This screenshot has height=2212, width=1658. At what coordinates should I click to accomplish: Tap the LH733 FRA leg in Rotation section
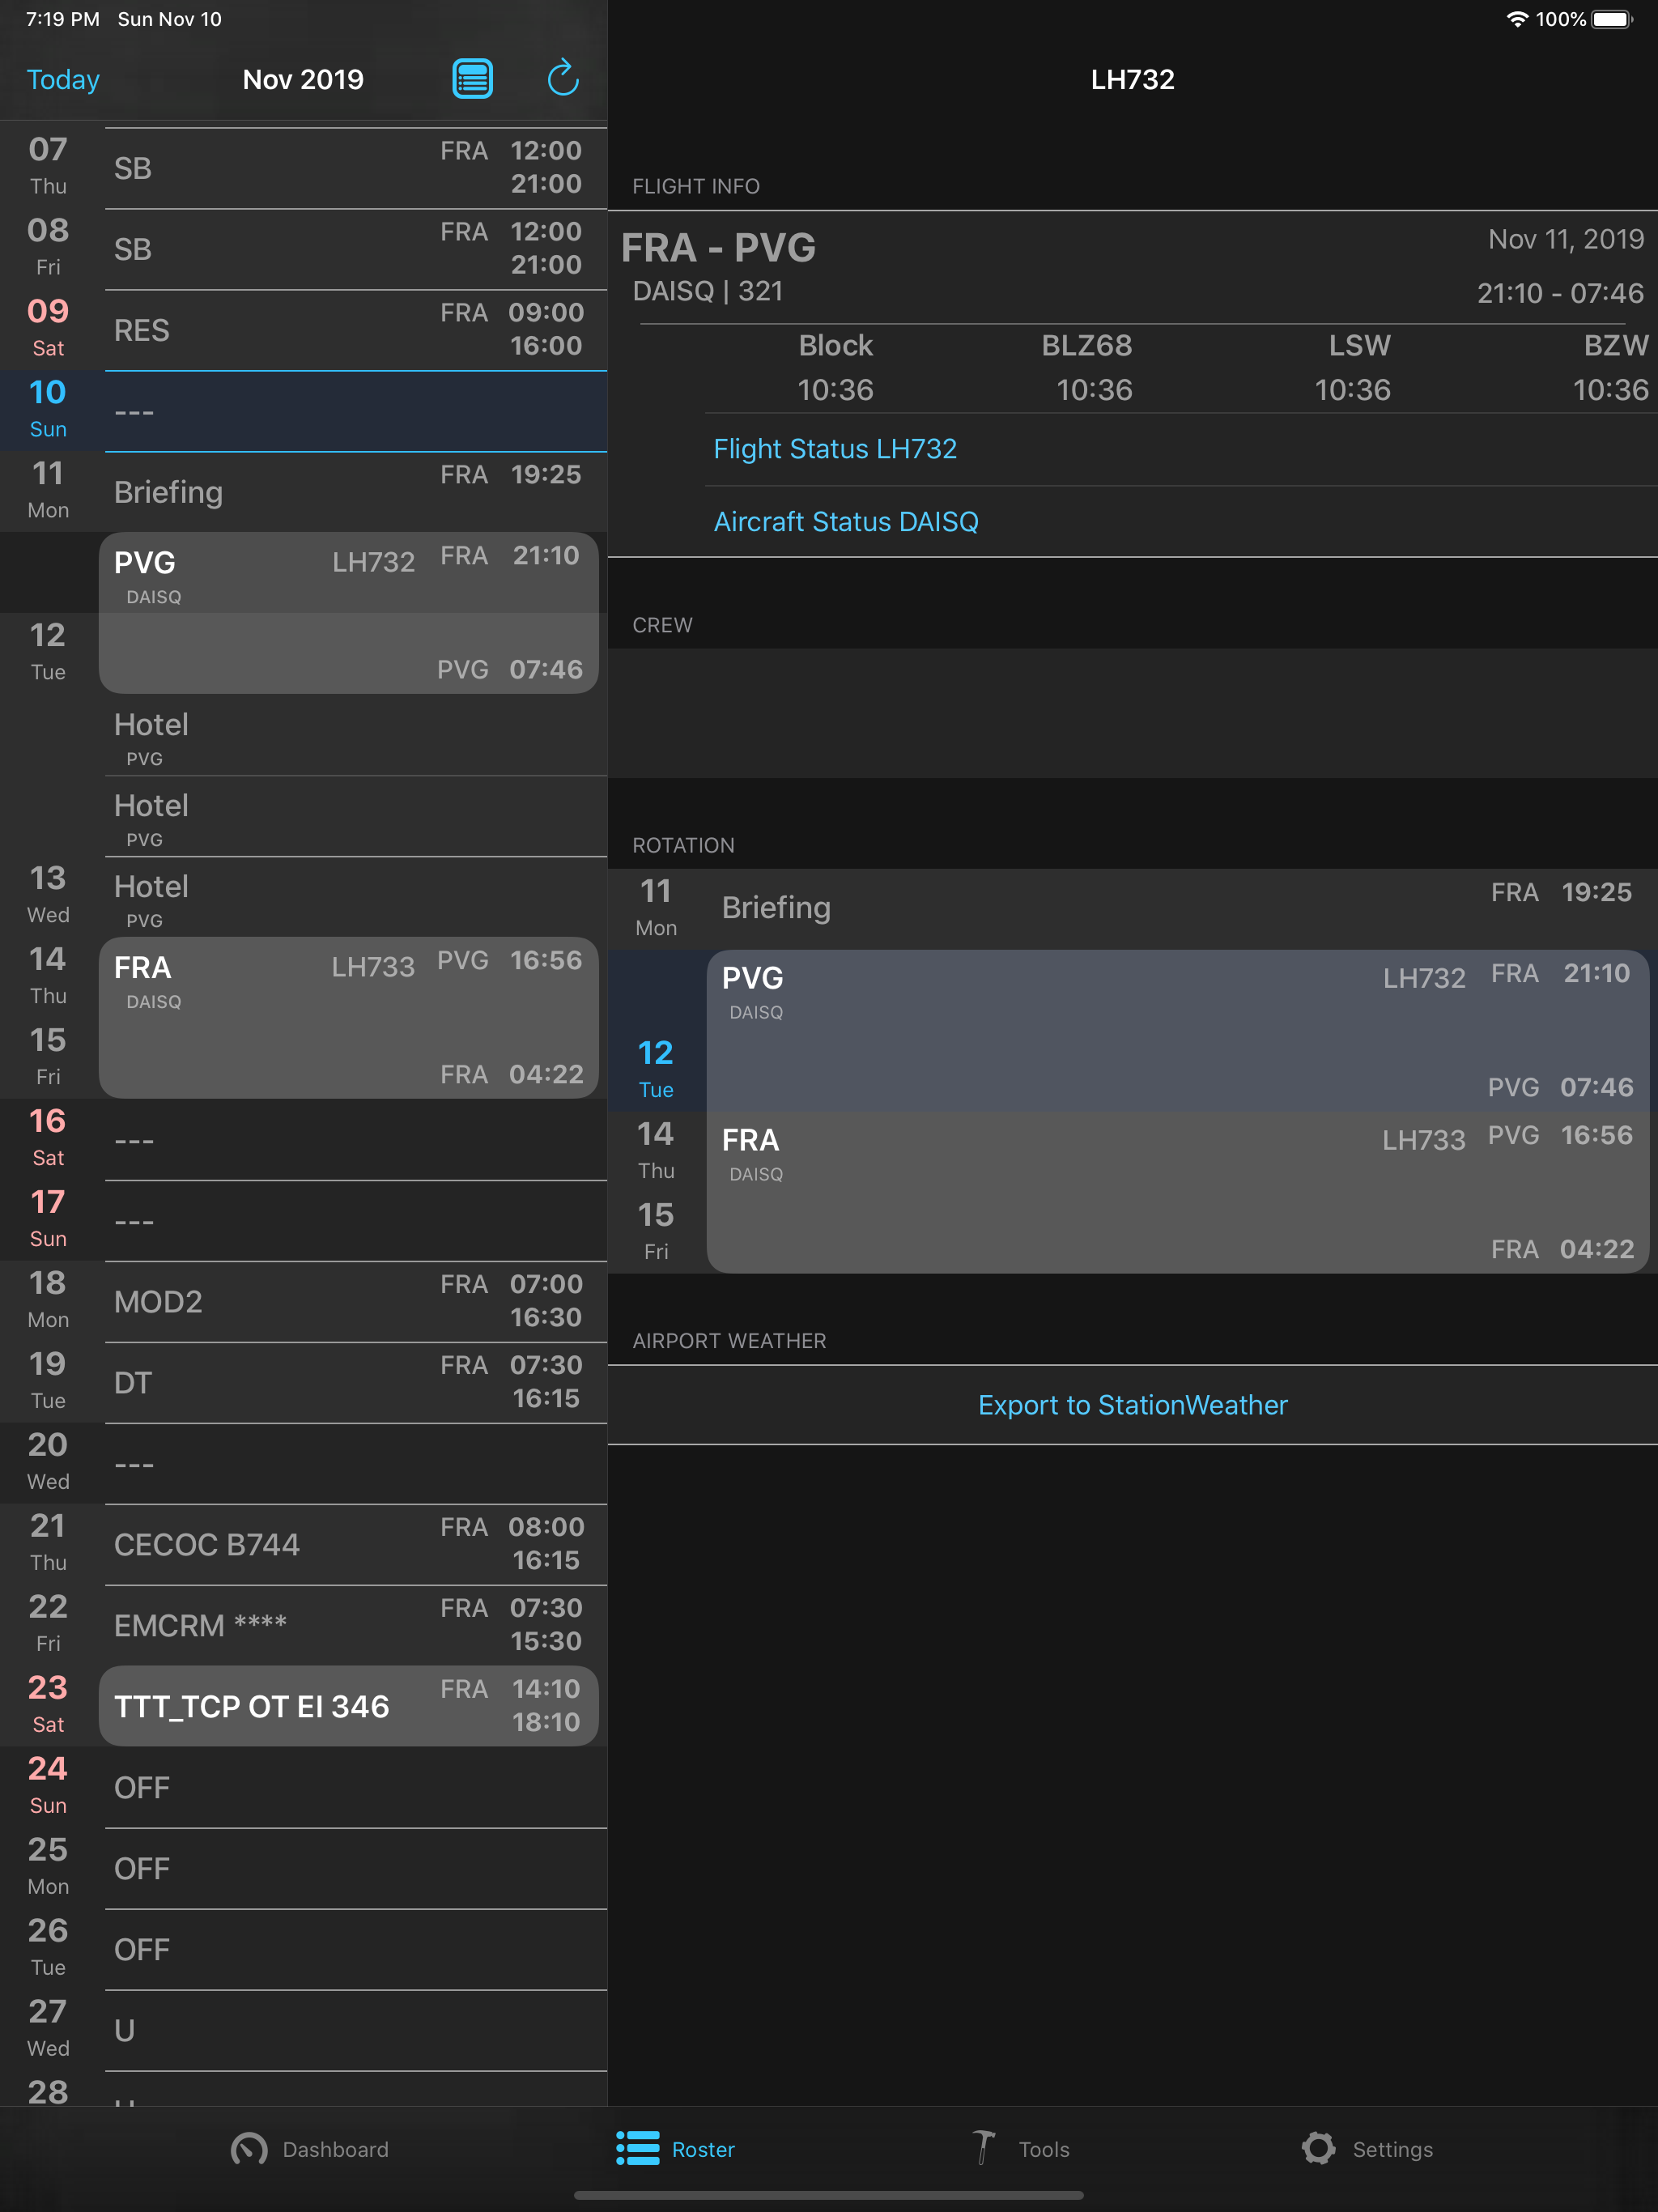pos(1178,1193)
